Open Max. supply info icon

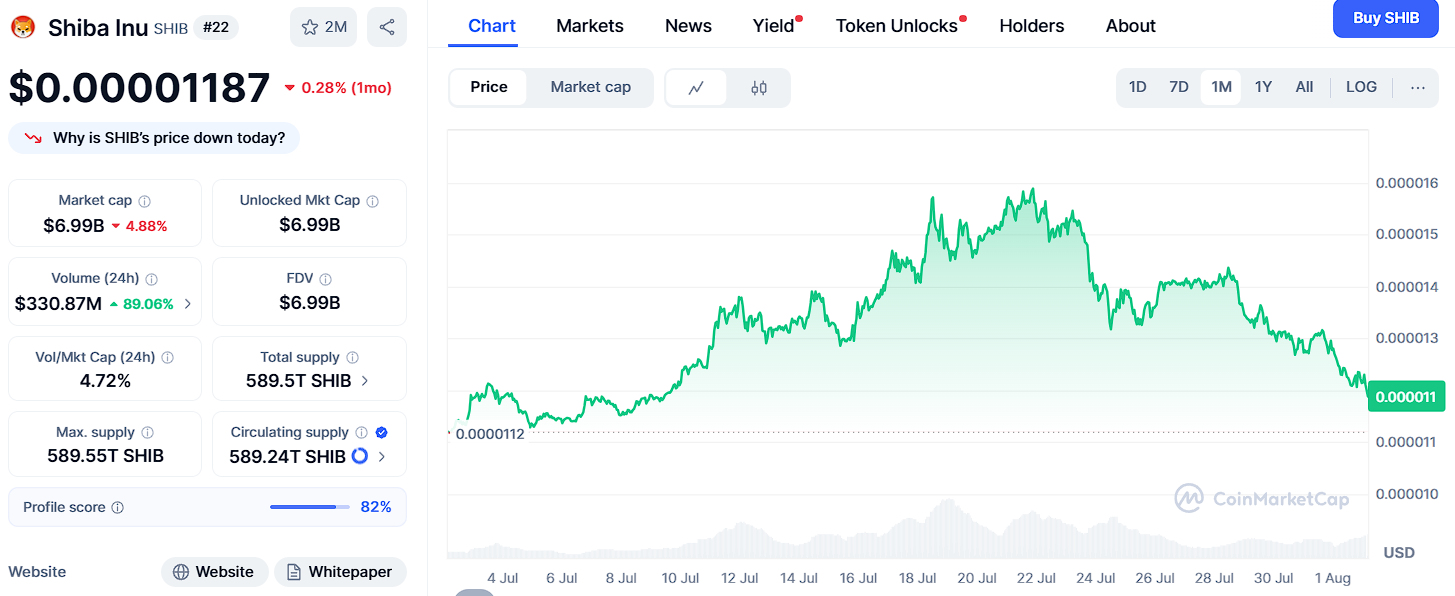point(148,433)
